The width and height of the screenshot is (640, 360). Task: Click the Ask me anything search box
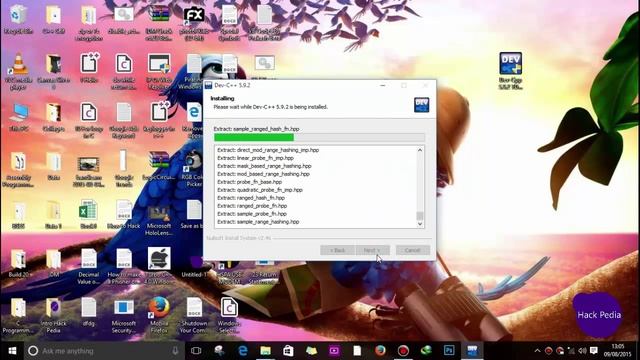104,351
